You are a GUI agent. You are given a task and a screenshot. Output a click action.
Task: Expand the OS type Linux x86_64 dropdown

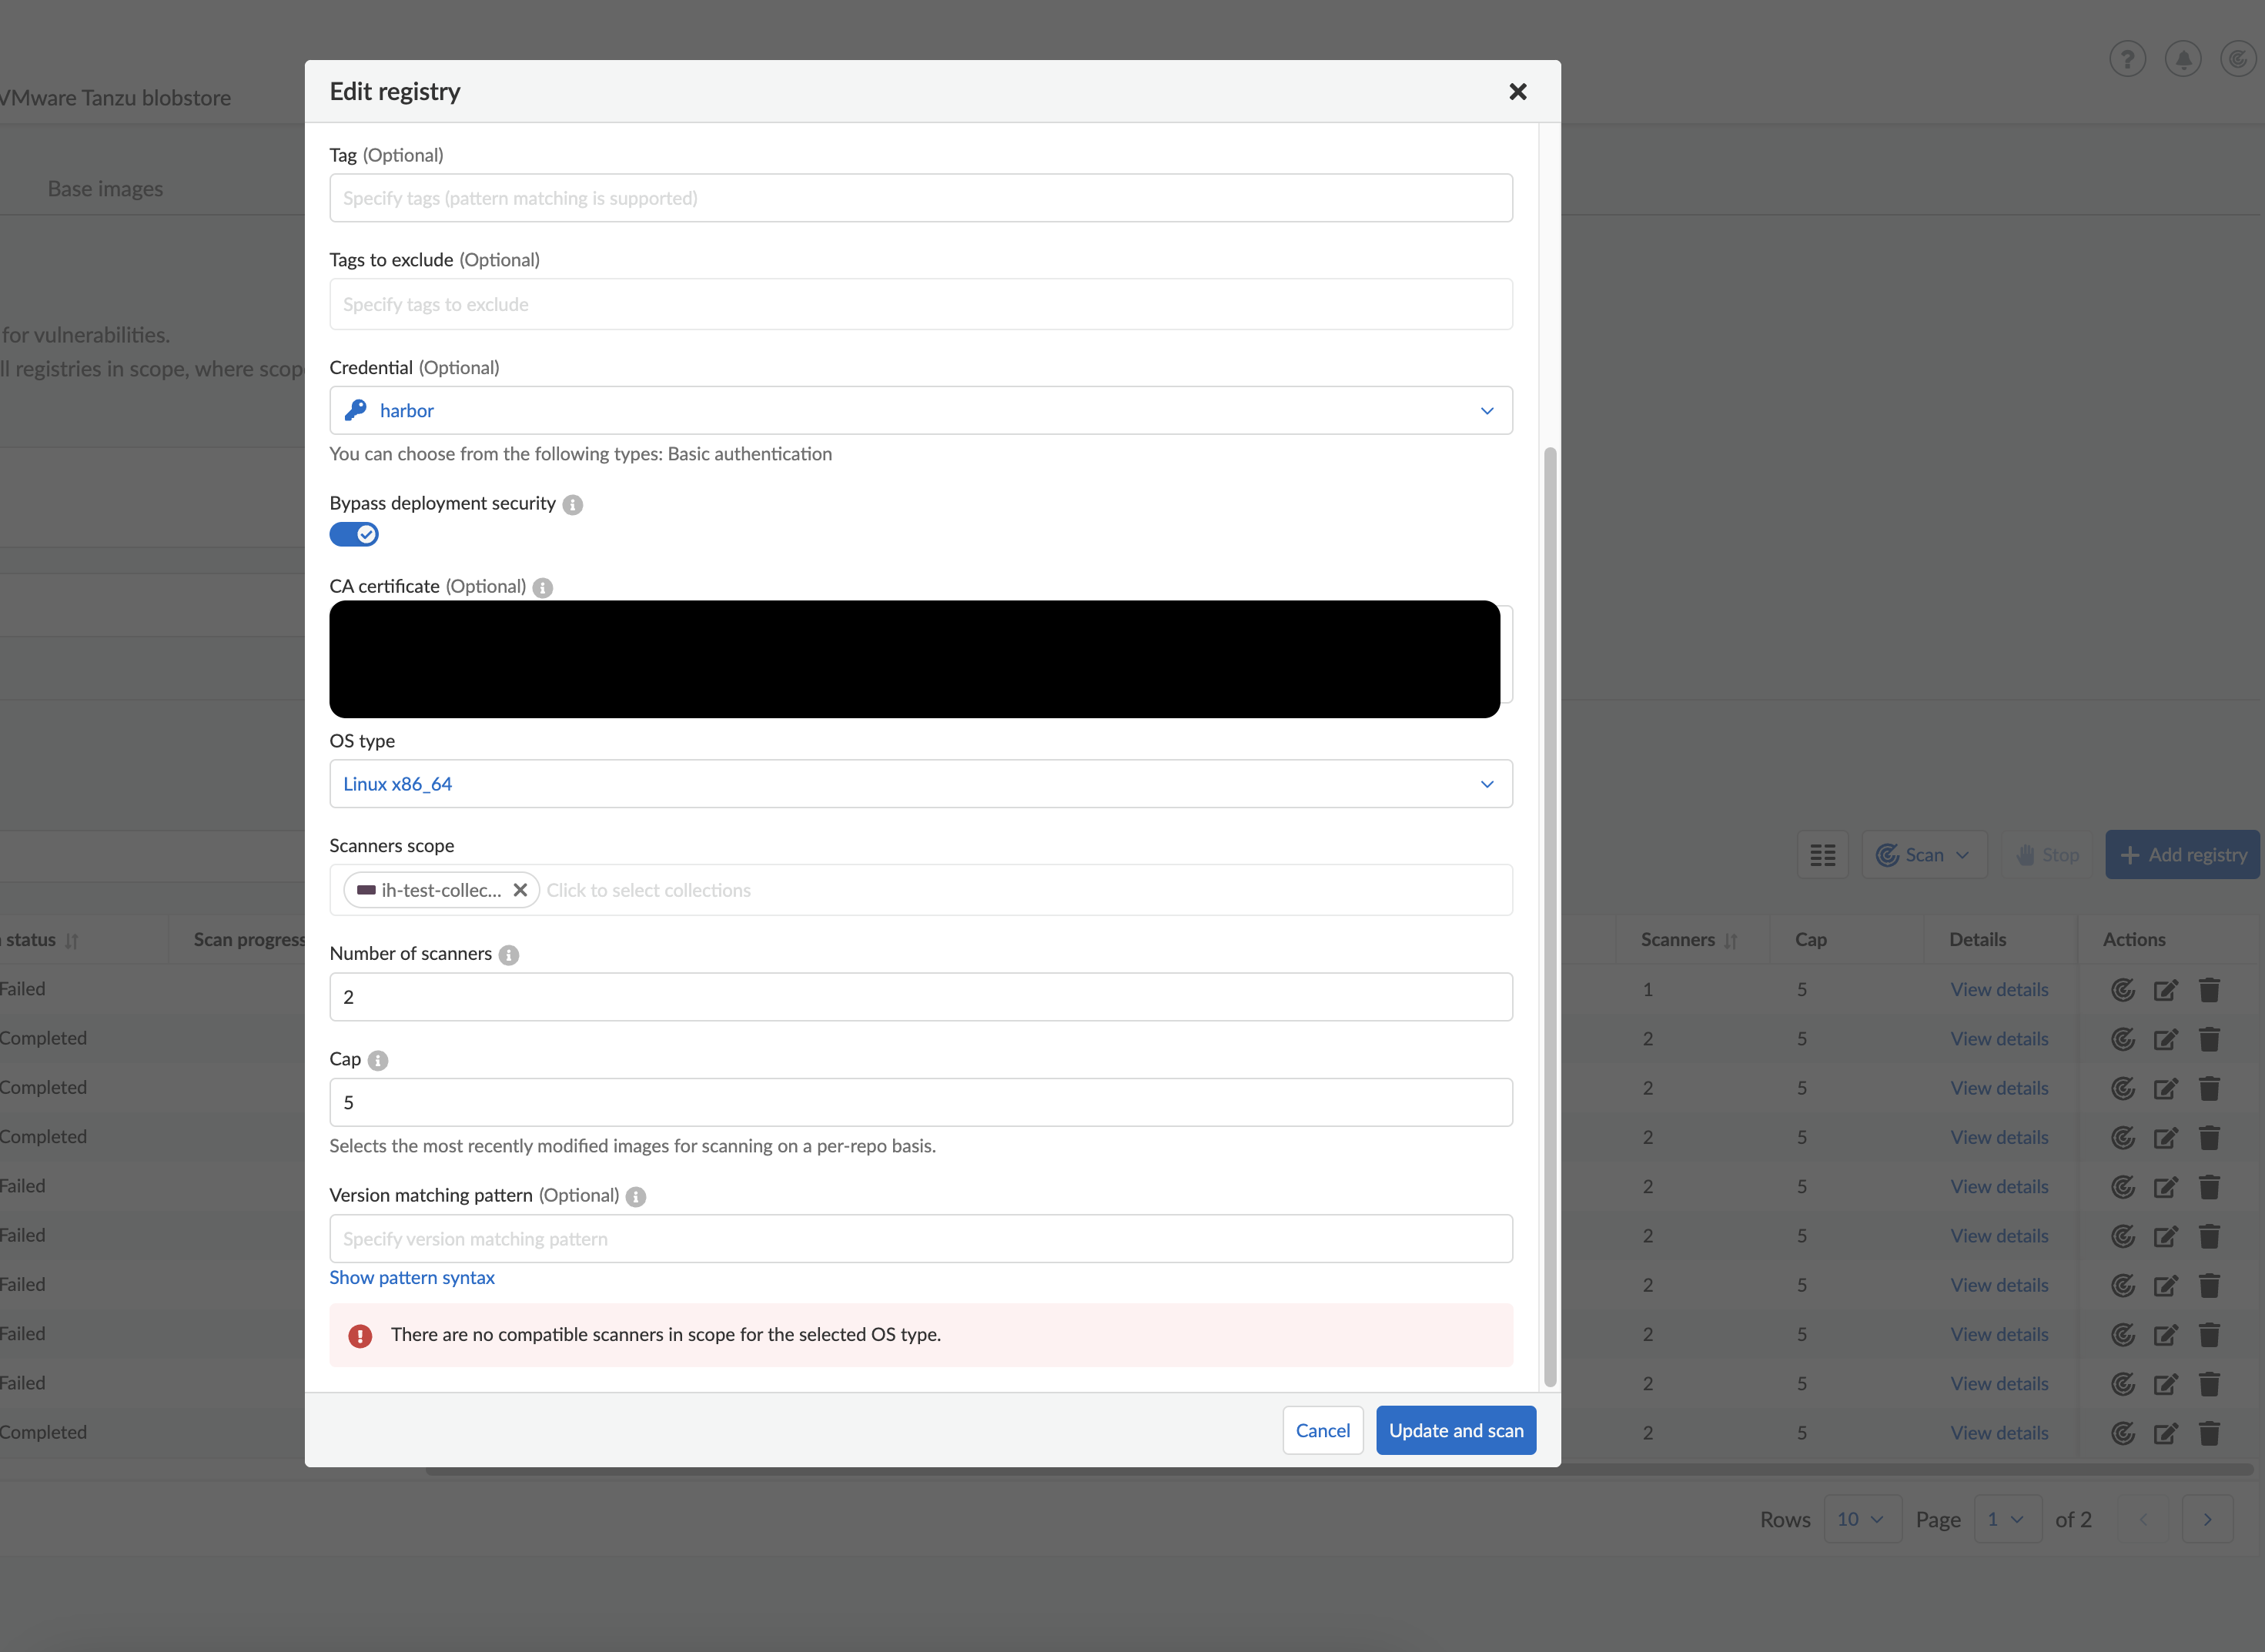(920, 784)
